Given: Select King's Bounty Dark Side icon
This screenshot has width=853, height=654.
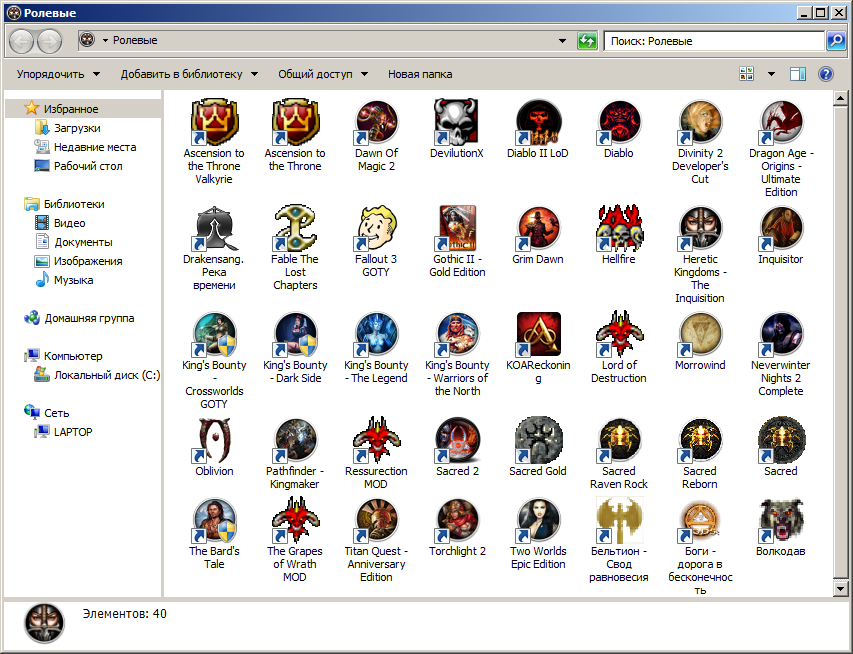Looking at the screenshot, I should 295,334.
